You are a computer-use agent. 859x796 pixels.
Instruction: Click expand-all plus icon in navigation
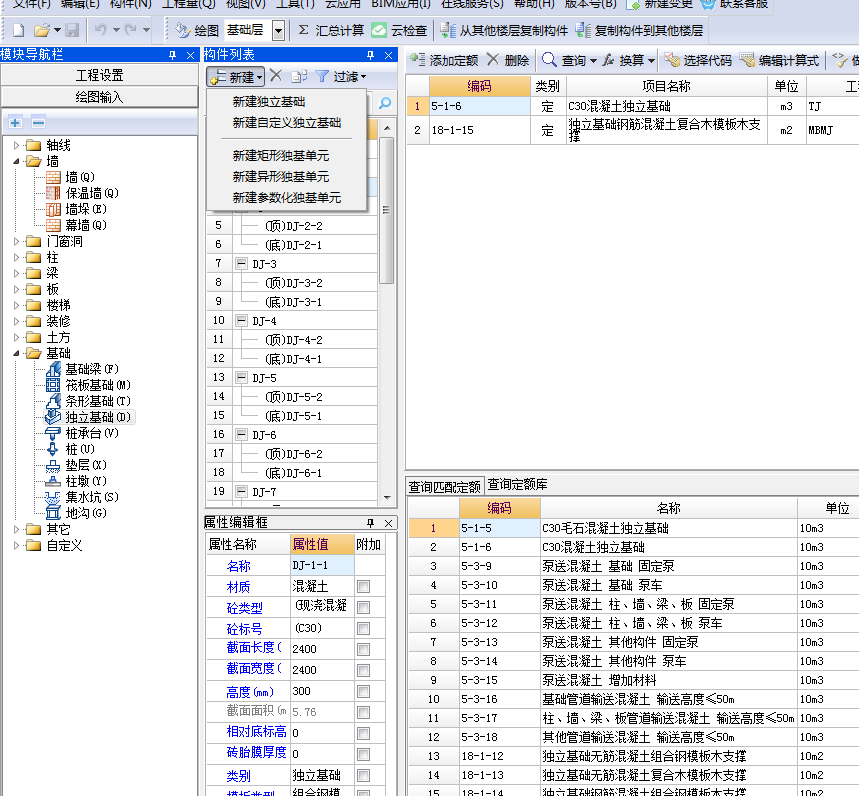pyautogui.click(x=15, y=123)
